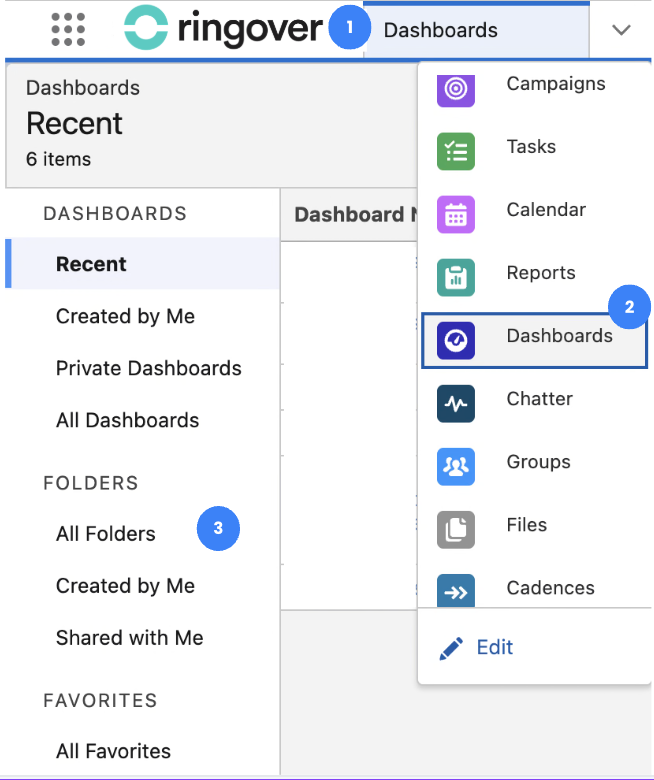Click the Chatter pulse icon
The height and width of the screenshot is (780, 654).
coord(456,403)
